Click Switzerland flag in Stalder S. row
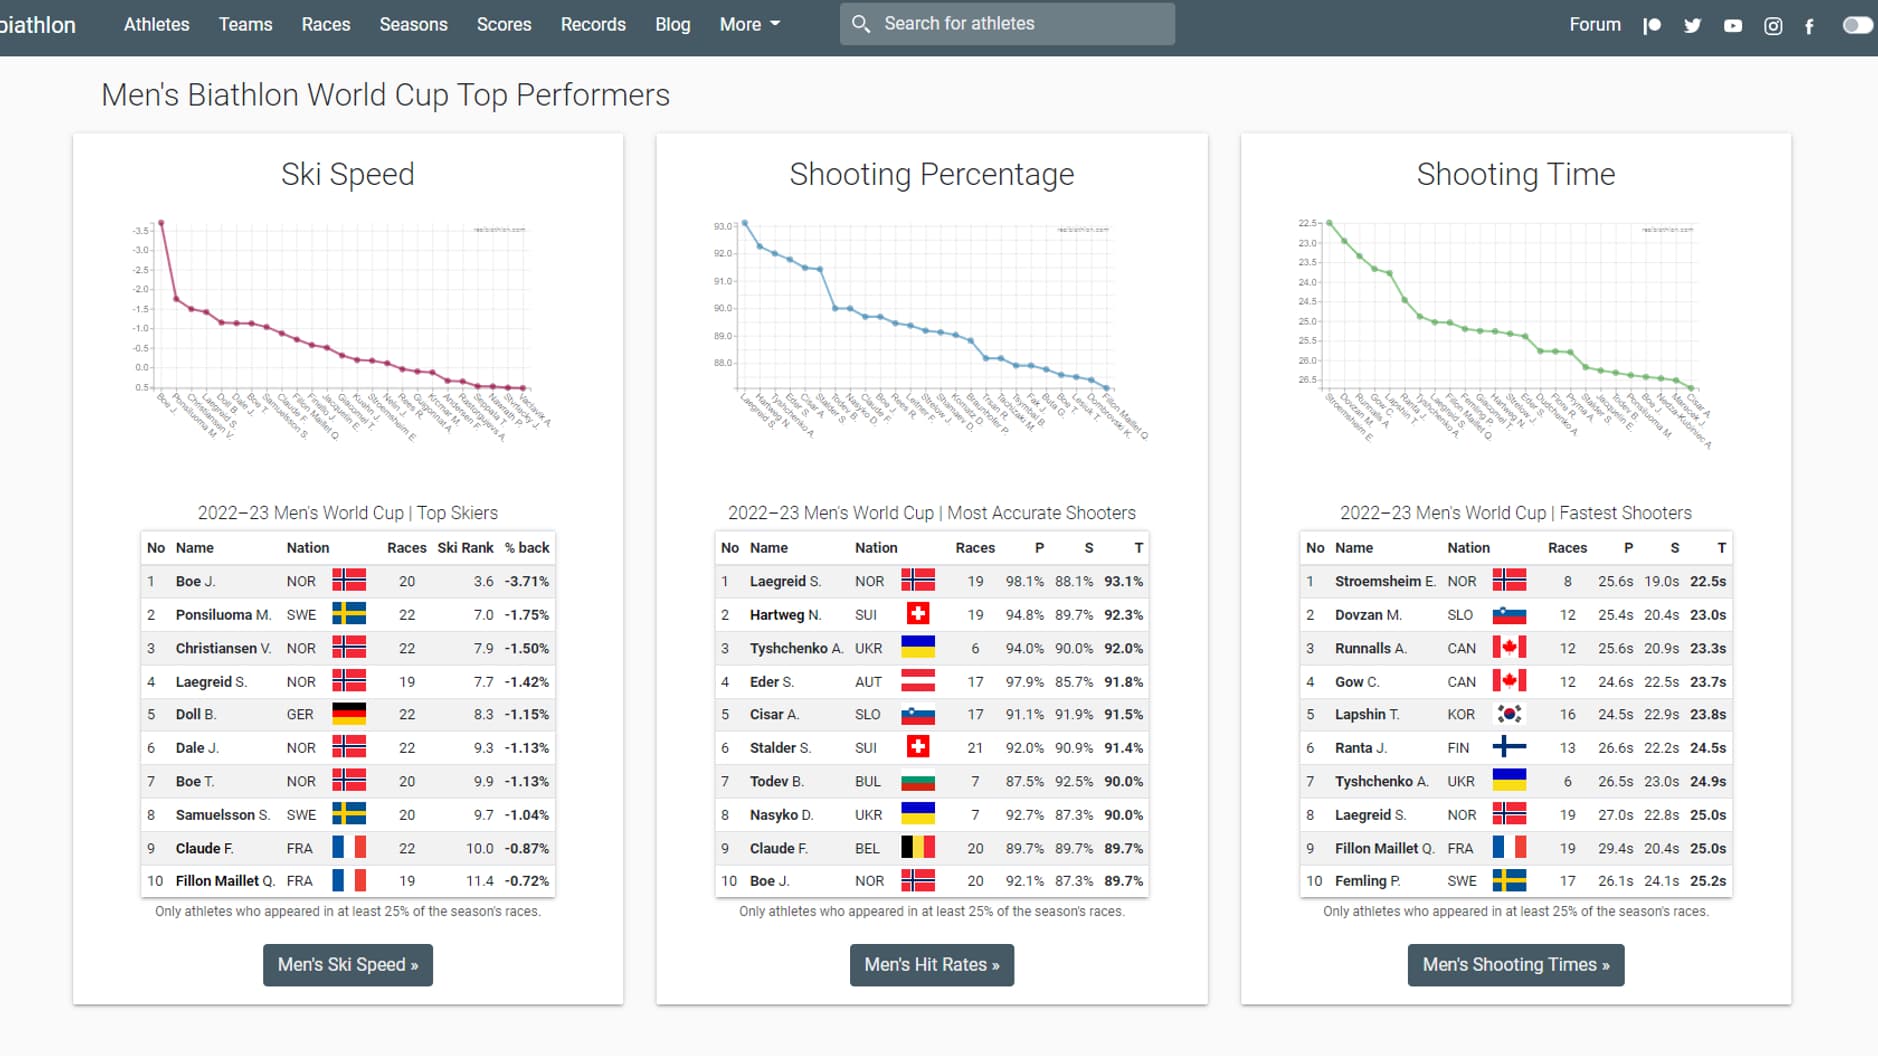Screen dimensions: 1878x1056 (x=918, y=747)
